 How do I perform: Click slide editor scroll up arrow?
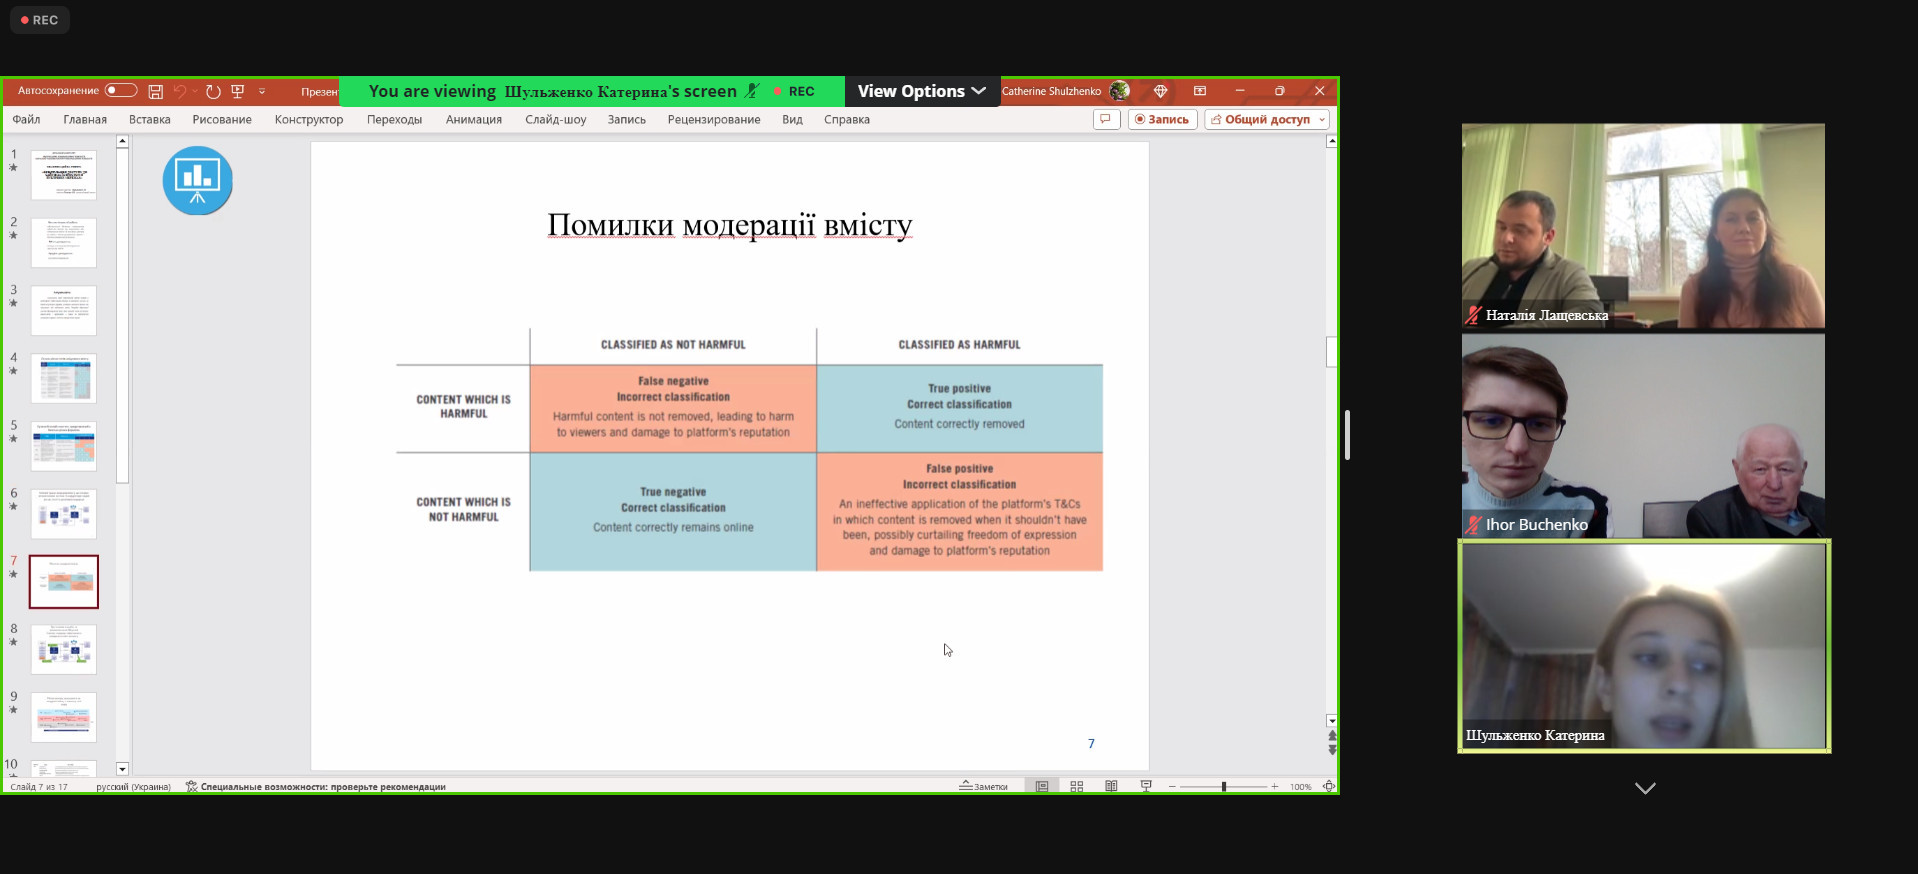click(x=1332, y=141)
